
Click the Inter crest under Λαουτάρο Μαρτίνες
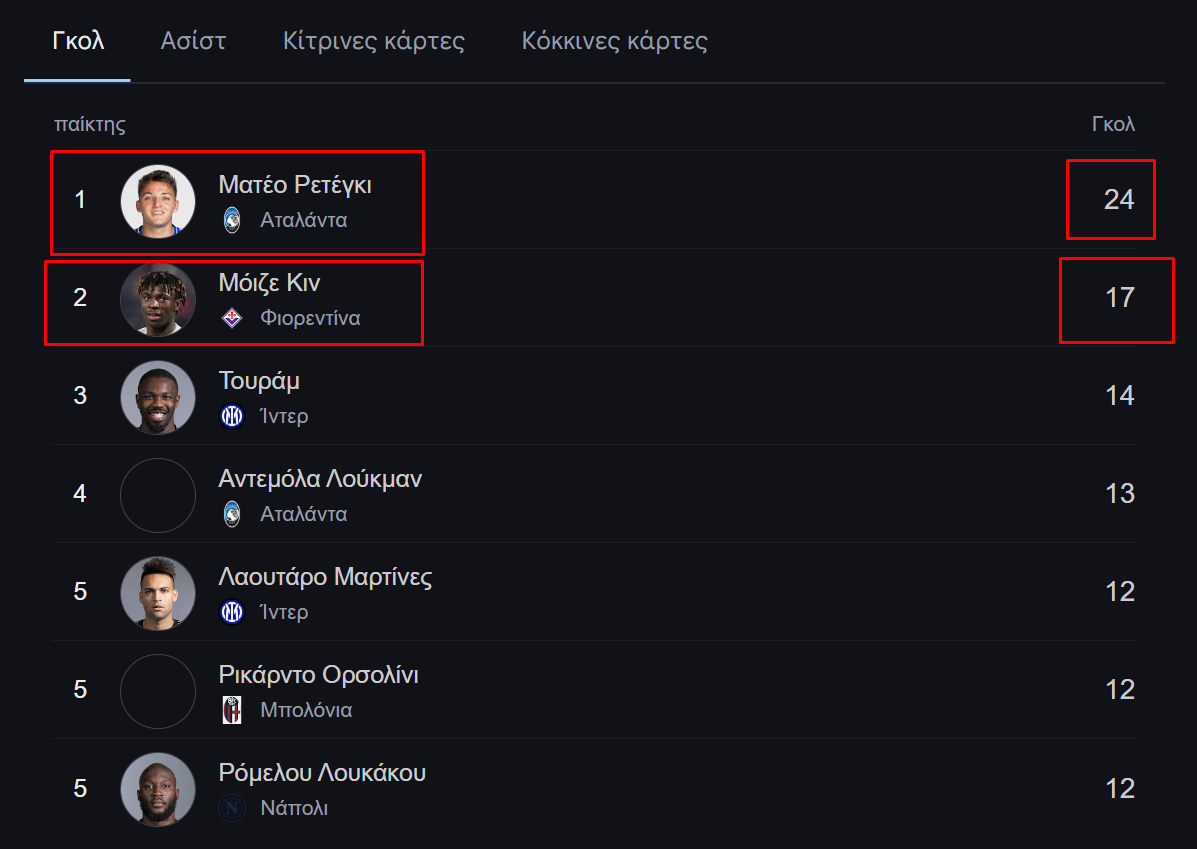coord(232,612)
